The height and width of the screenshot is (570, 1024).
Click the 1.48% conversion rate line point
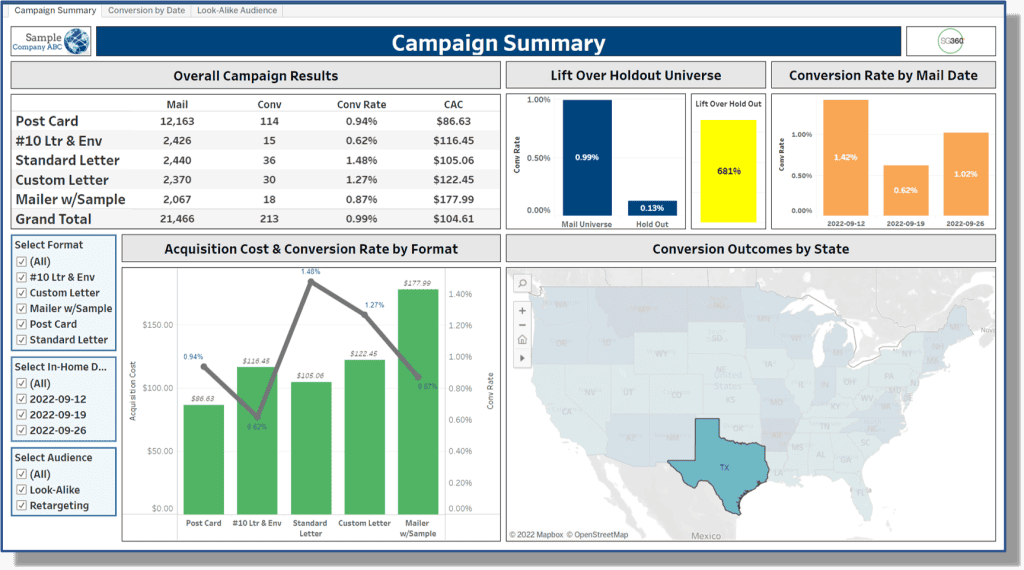click(x=311, y=281)
